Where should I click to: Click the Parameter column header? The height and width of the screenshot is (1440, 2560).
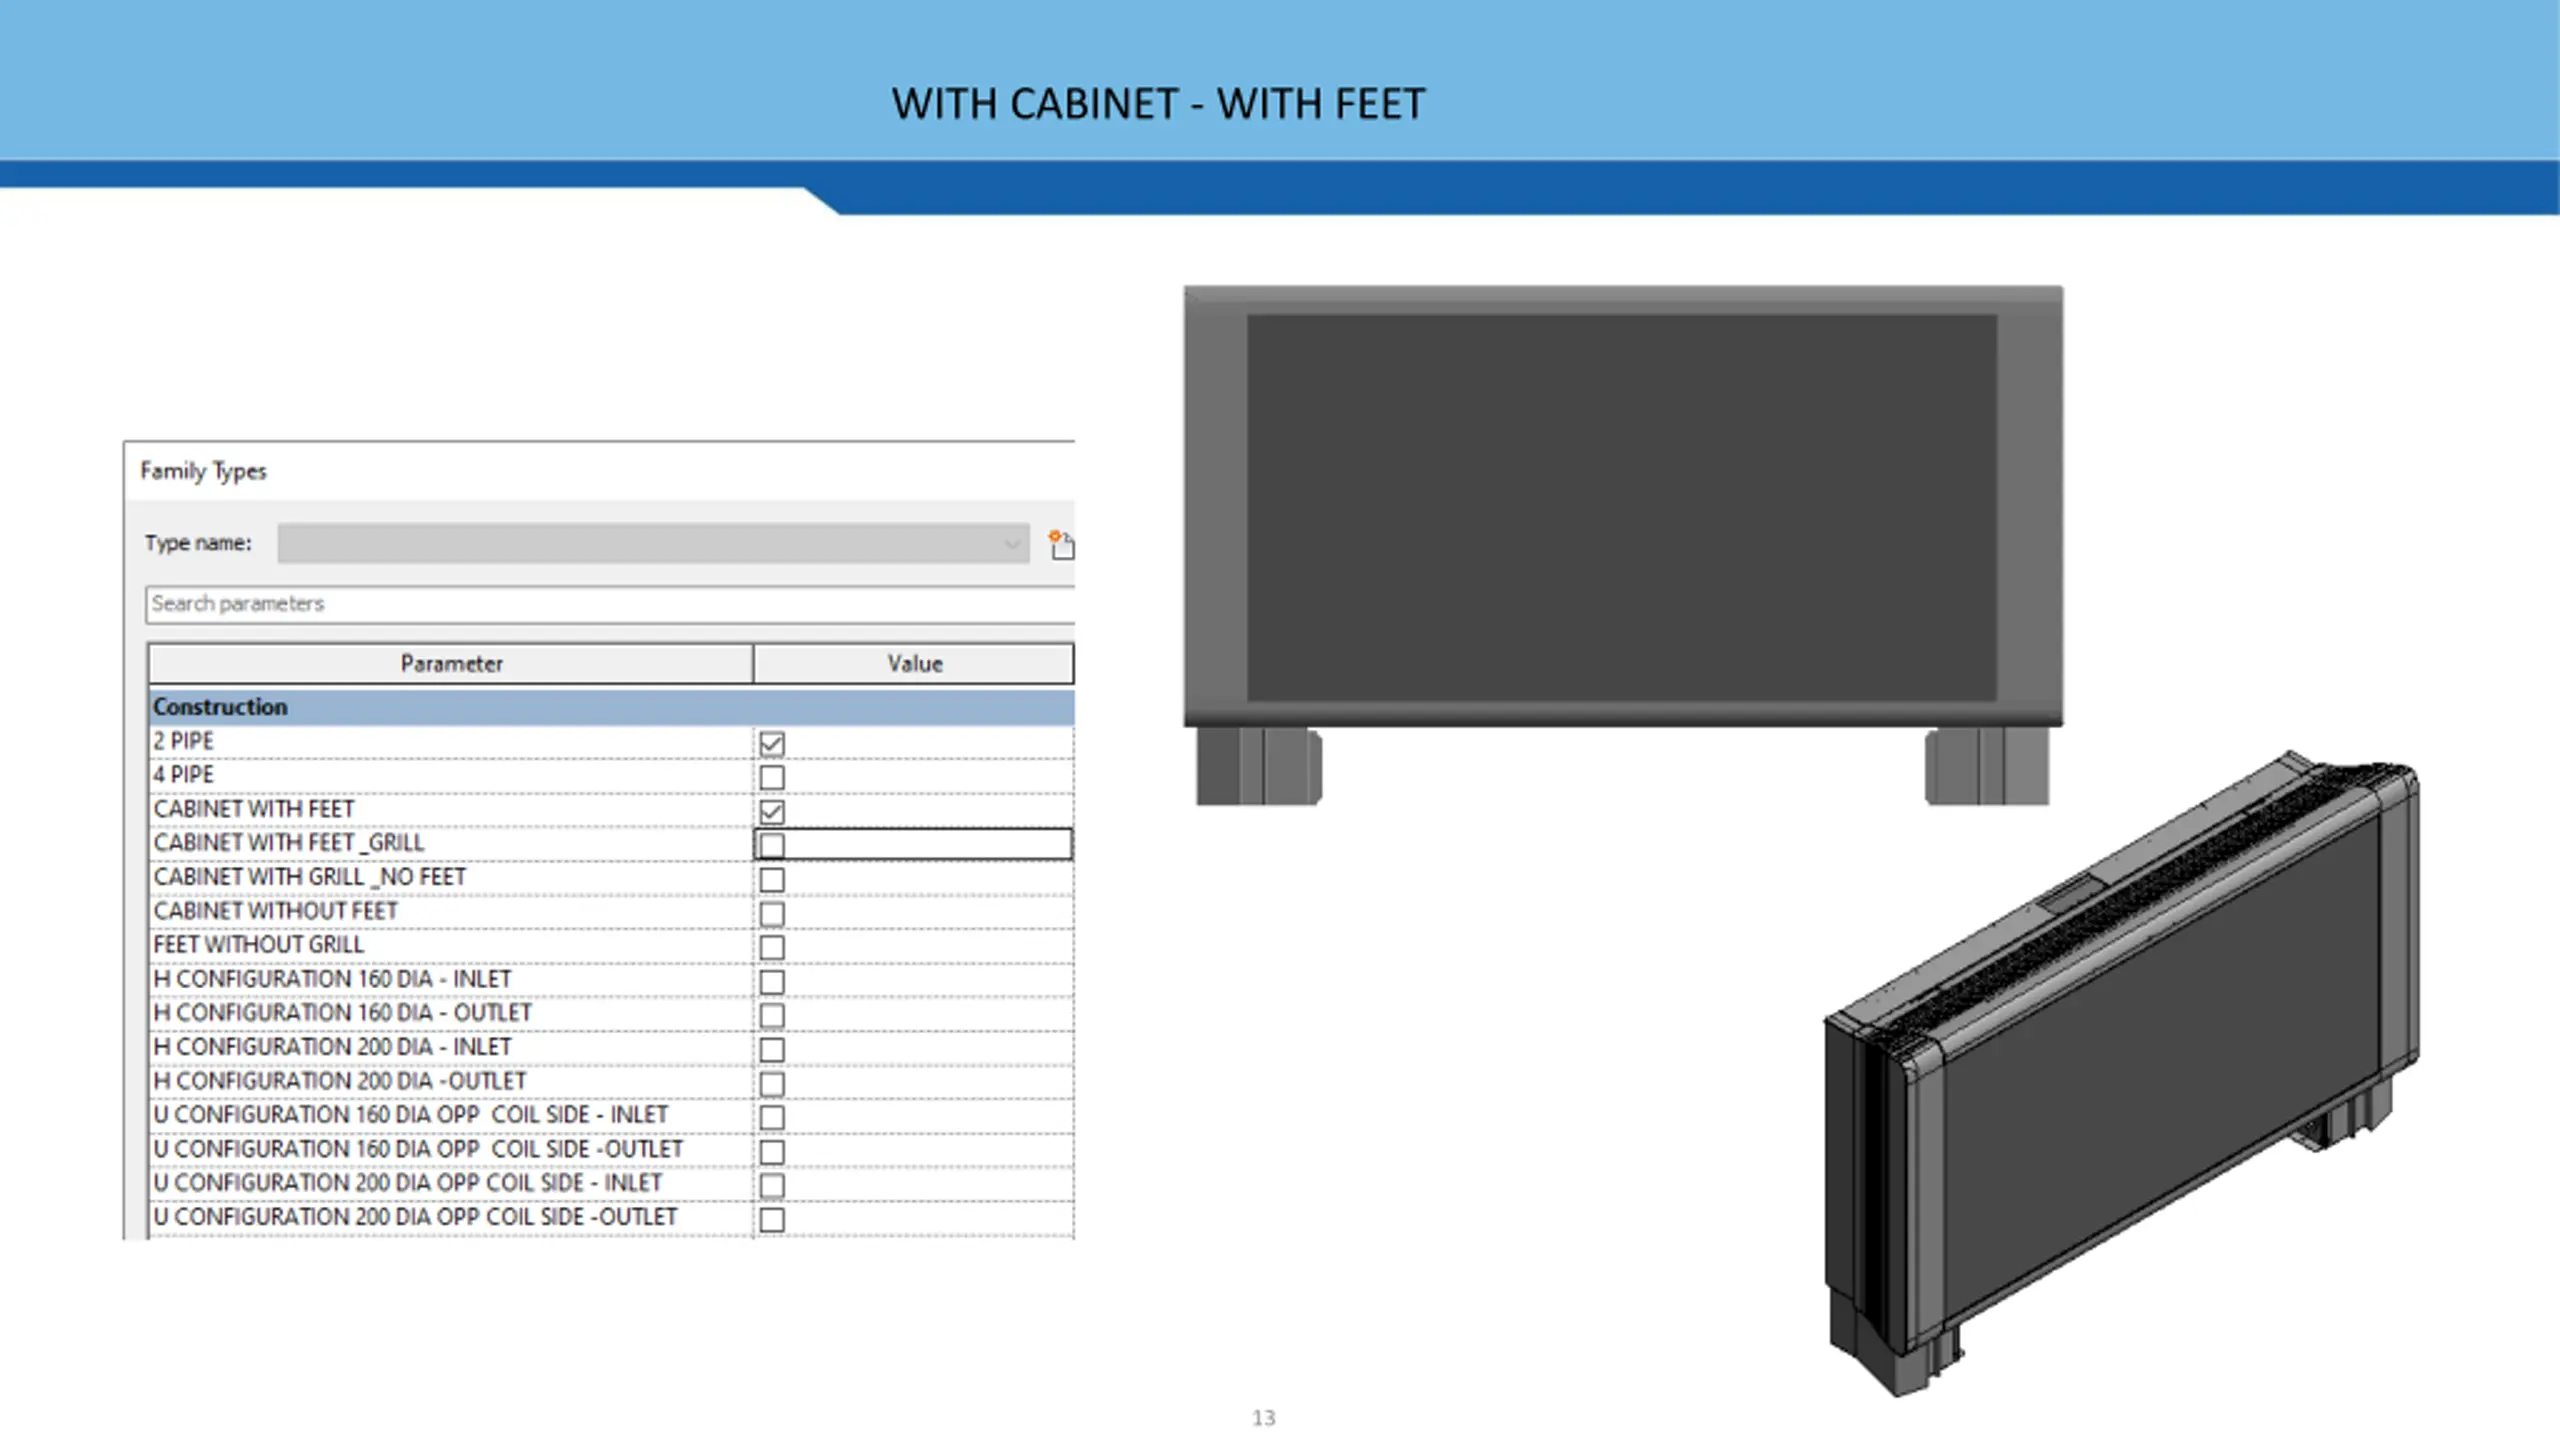coord(451,664)
